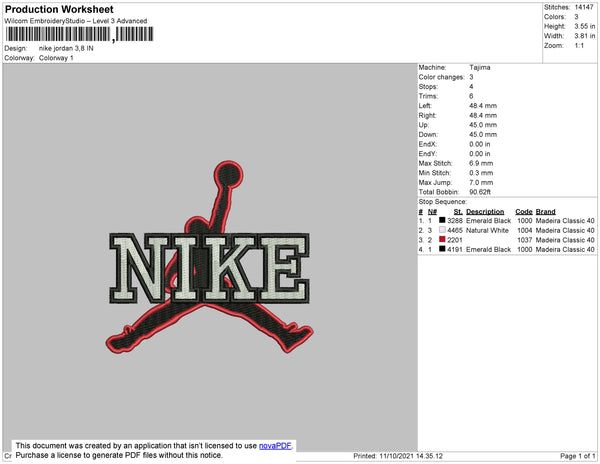Click the Nike Jordan embroidery design preview
The image size is (600, 464).
(209, 257)
